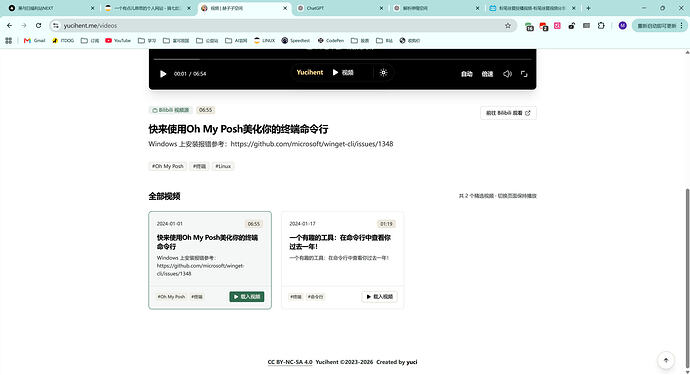
Task: Bookmark this page with the star icon
Action: pyautogui.click(x=507, y=26)
